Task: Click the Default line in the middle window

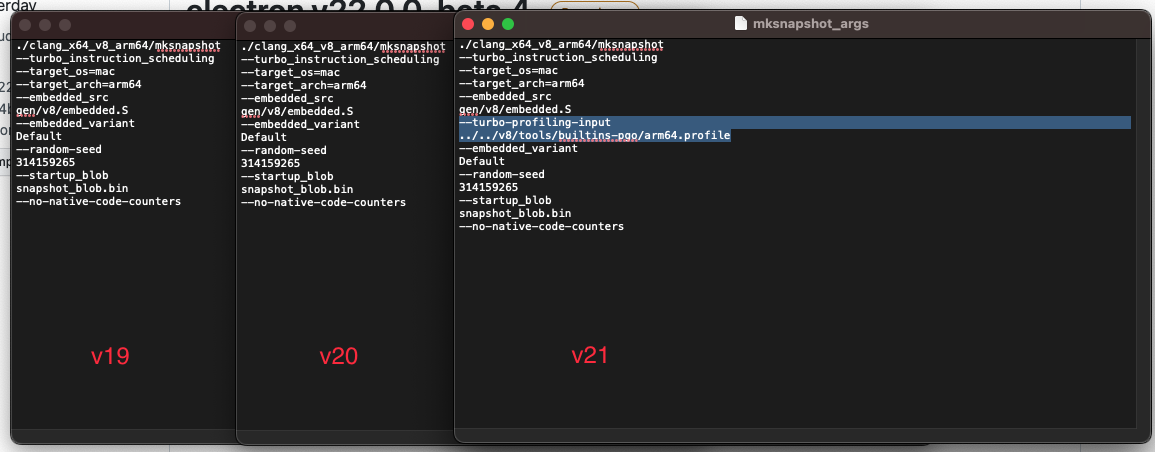Action: click(264, 137)
